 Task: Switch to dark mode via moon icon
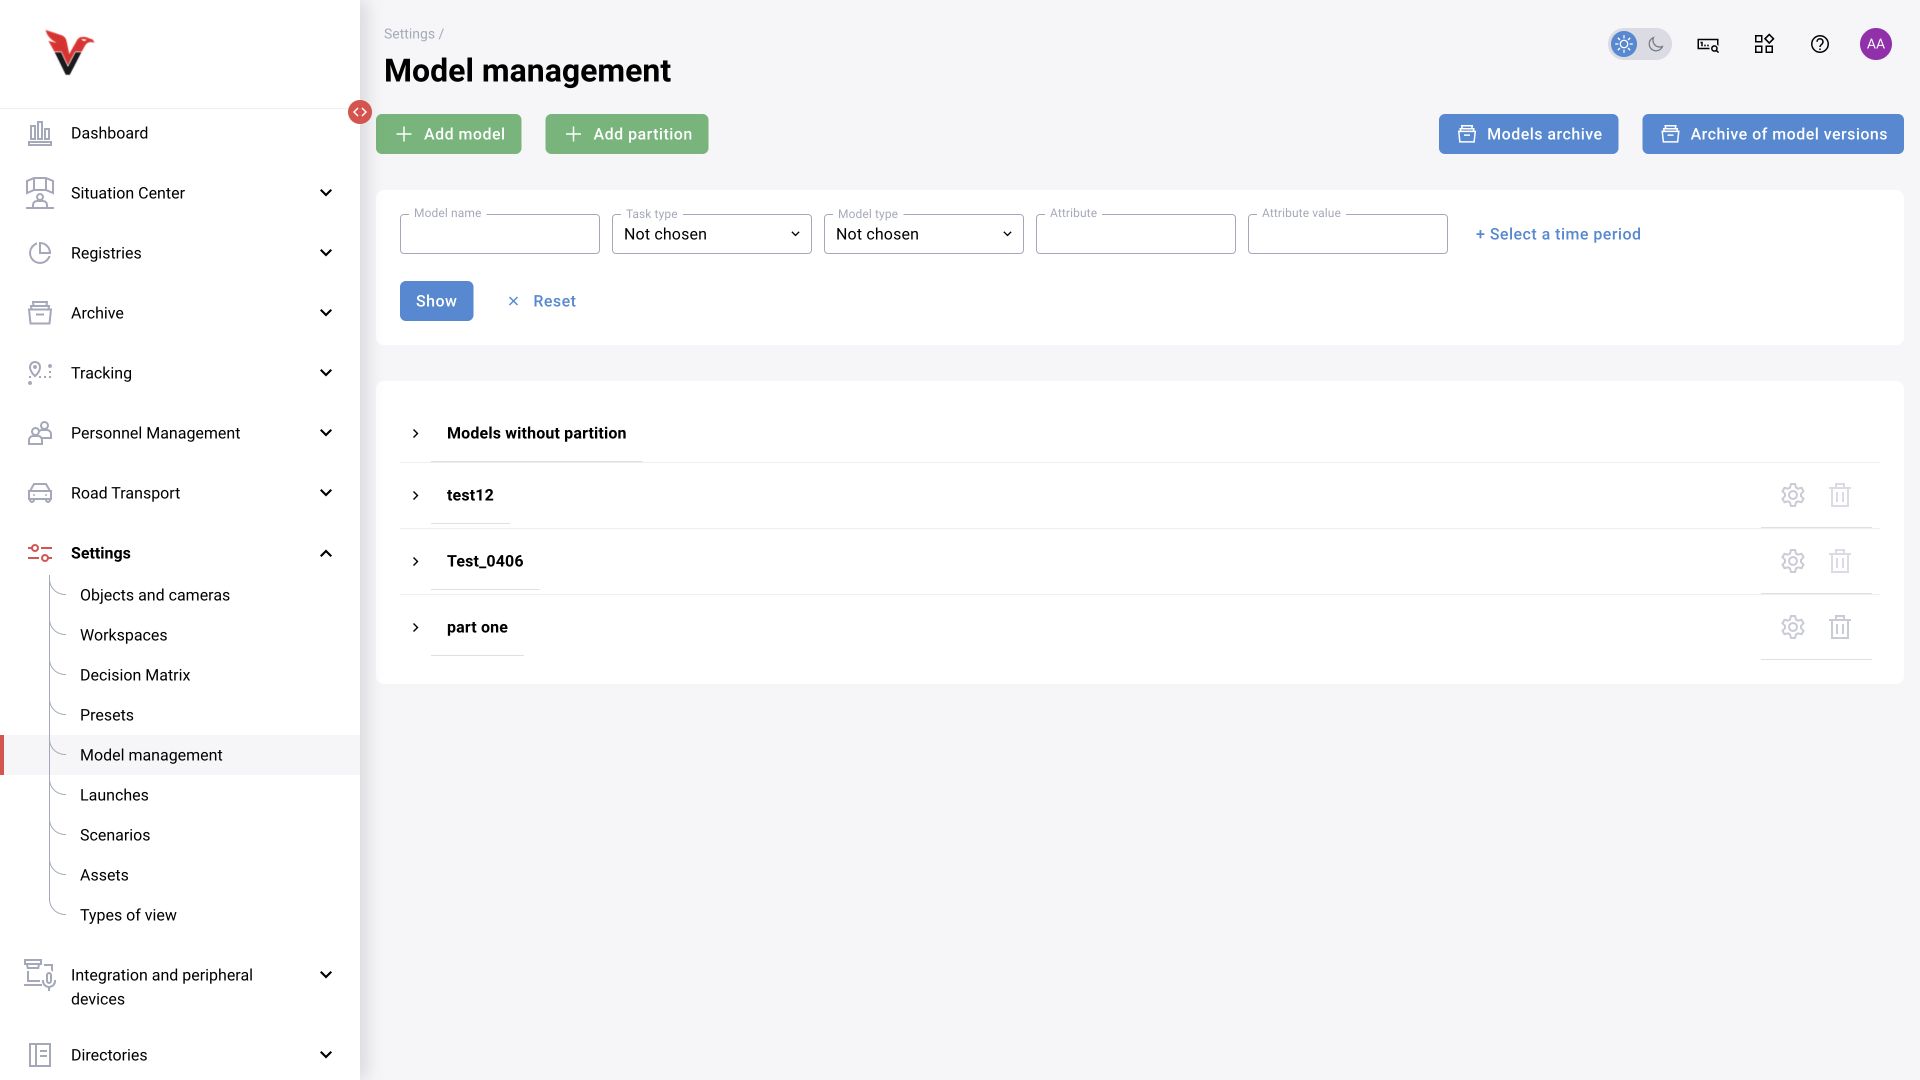[1656, 44]
